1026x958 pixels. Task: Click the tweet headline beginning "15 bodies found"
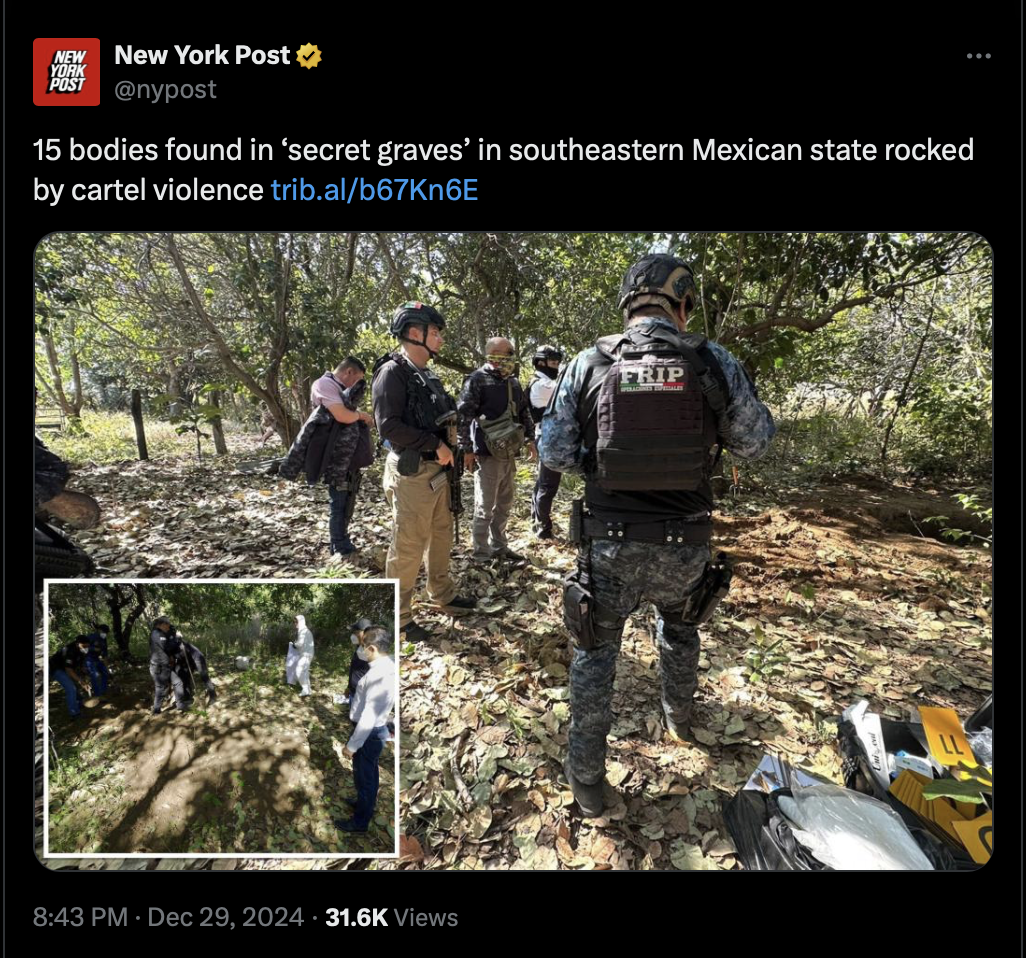coord(503,170)
